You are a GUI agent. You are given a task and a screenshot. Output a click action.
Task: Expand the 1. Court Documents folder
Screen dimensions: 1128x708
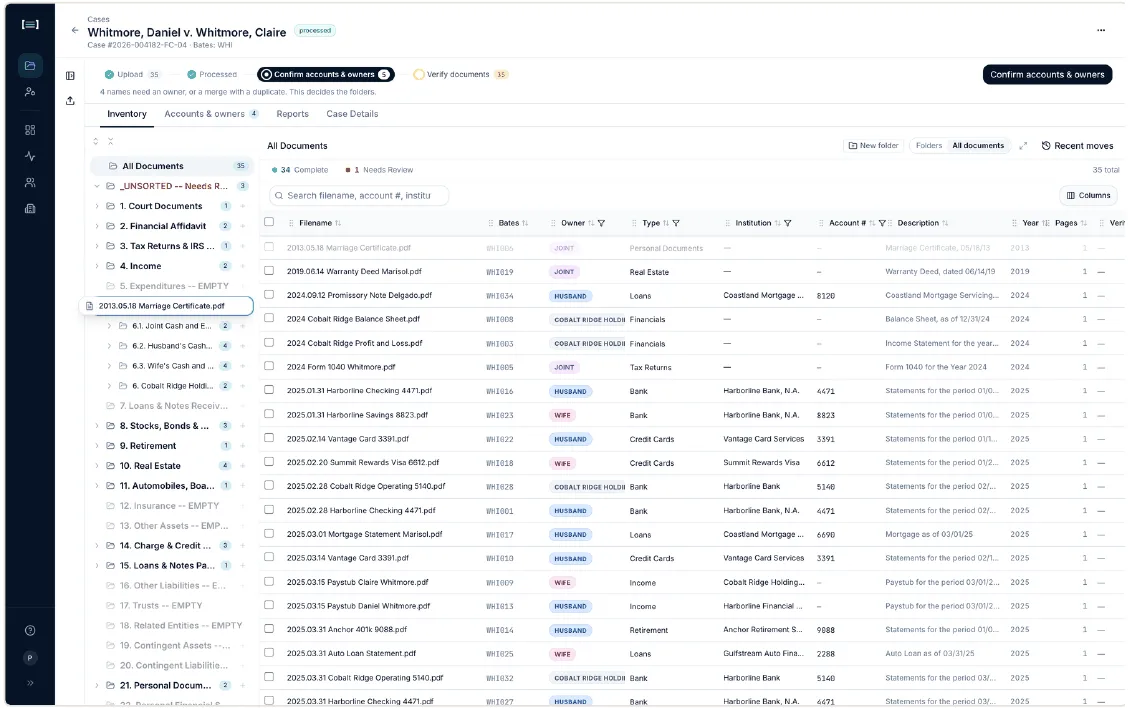point(97,206)
